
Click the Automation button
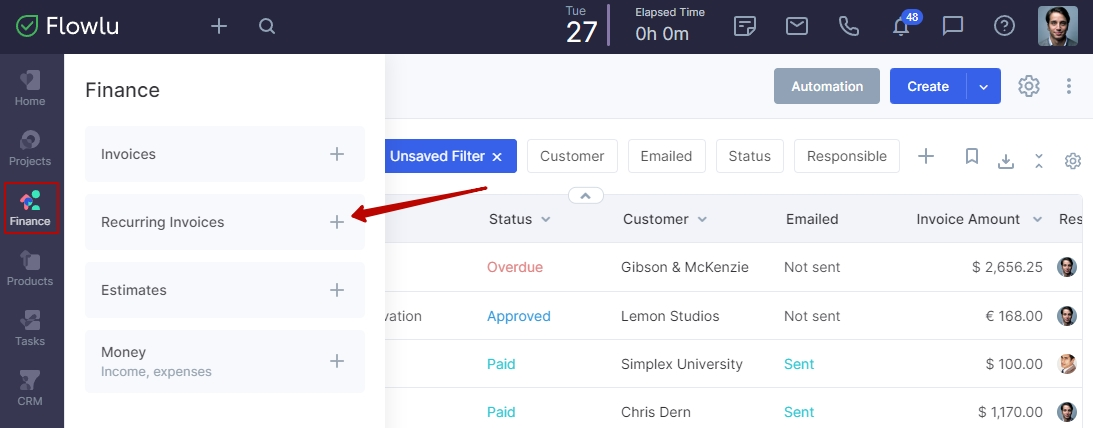[x=827, y=86]
